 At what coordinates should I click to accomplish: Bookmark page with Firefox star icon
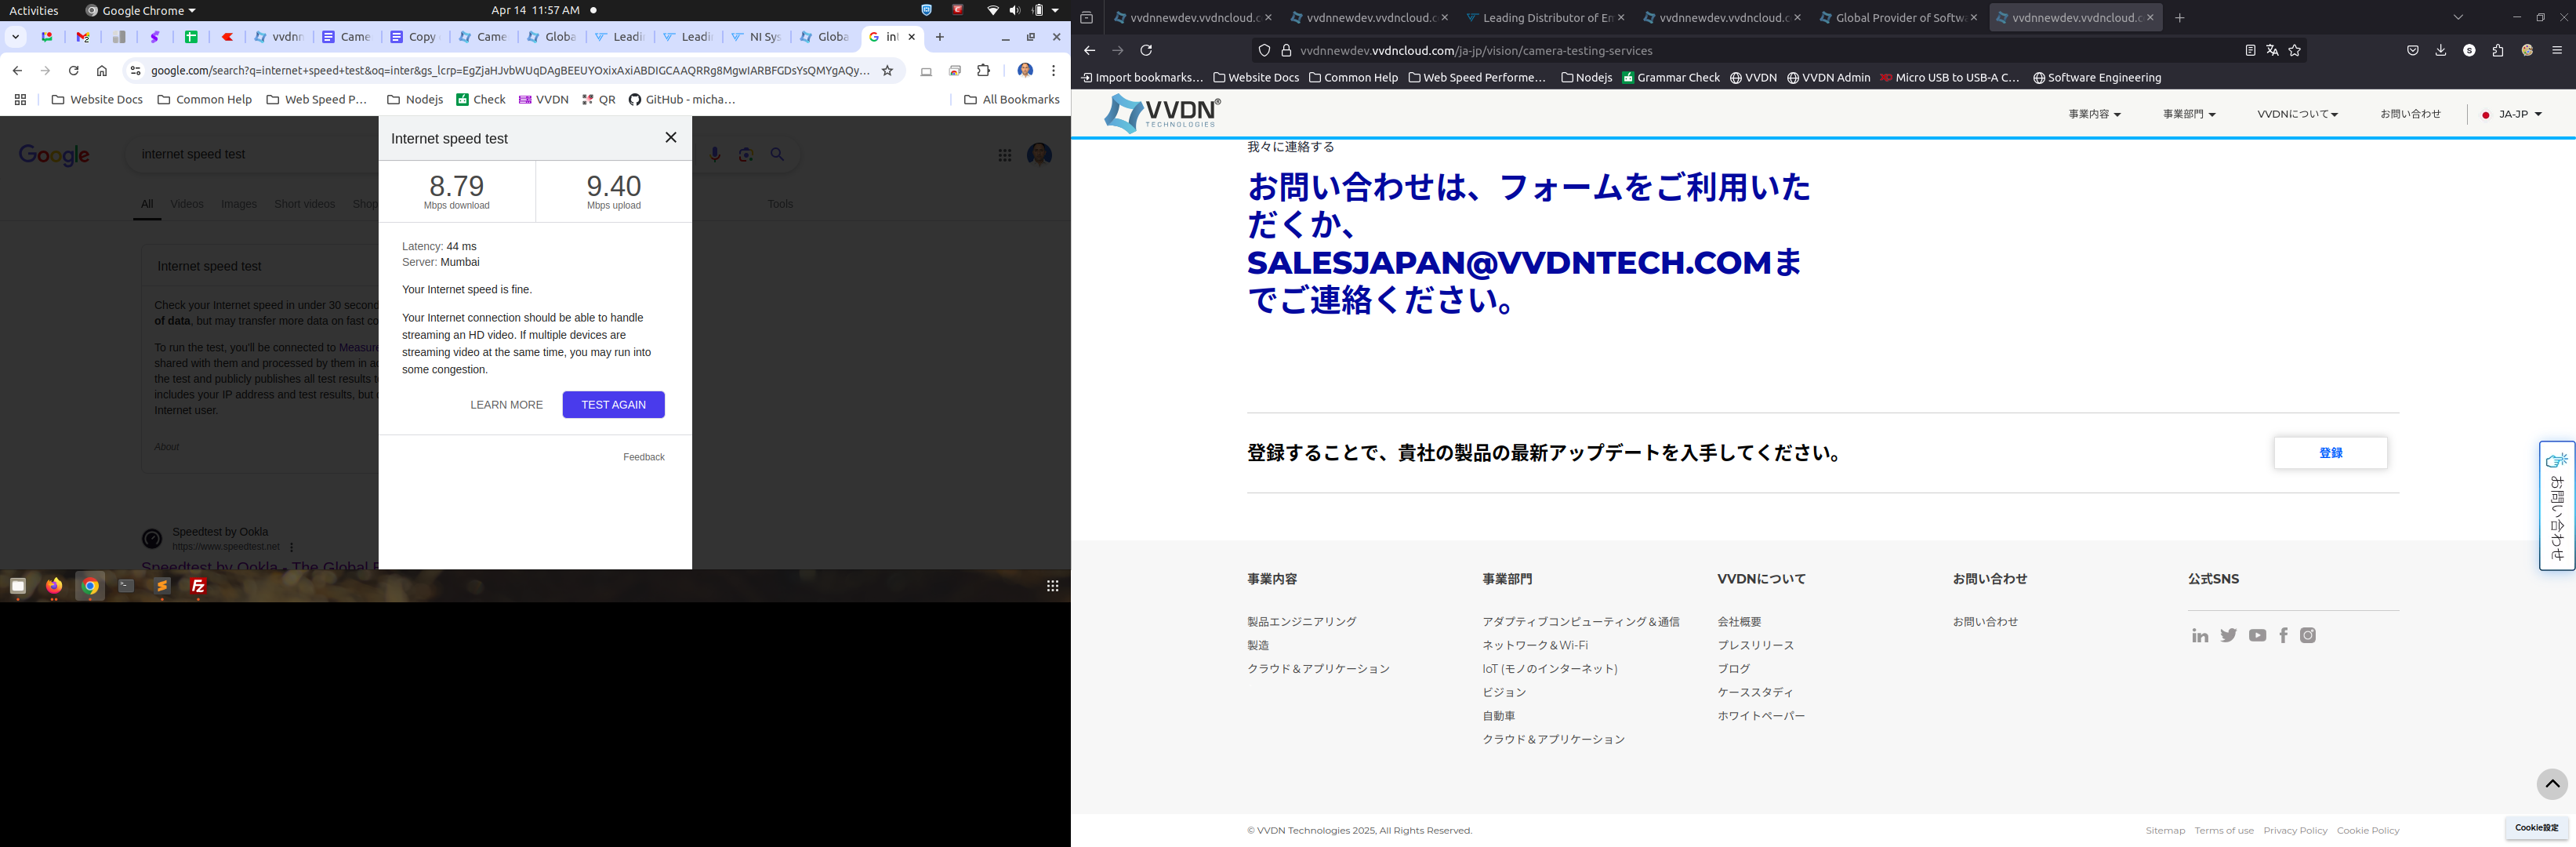point(2295,51)
